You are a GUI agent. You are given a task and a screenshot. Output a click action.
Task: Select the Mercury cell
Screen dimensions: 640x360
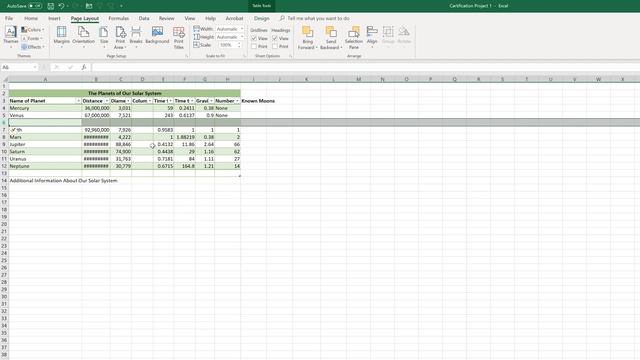(x=45, y=108)
